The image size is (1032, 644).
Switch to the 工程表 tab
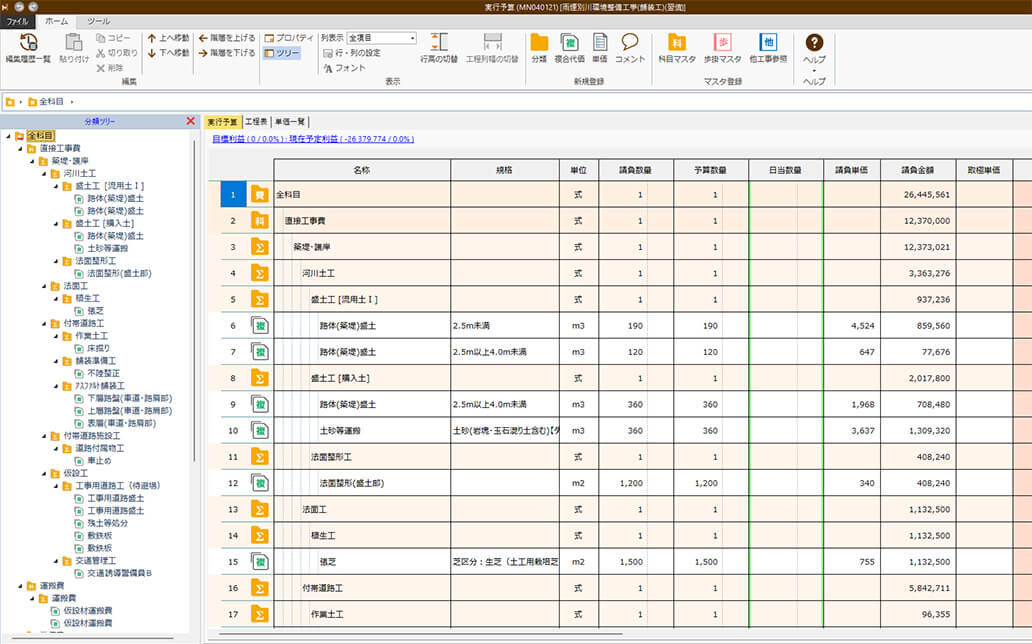point(256,121)
